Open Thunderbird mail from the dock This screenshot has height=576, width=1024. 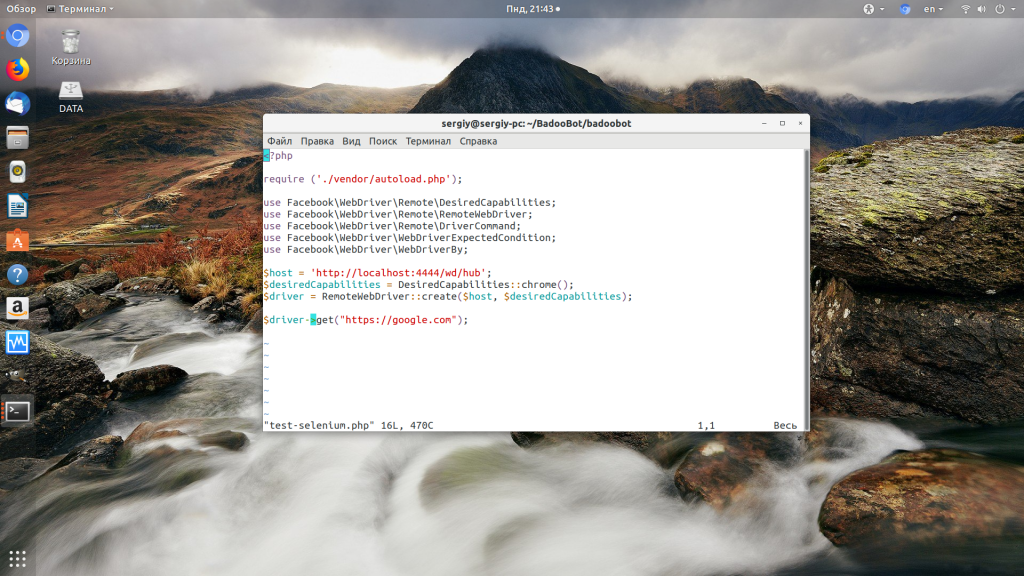17,104
